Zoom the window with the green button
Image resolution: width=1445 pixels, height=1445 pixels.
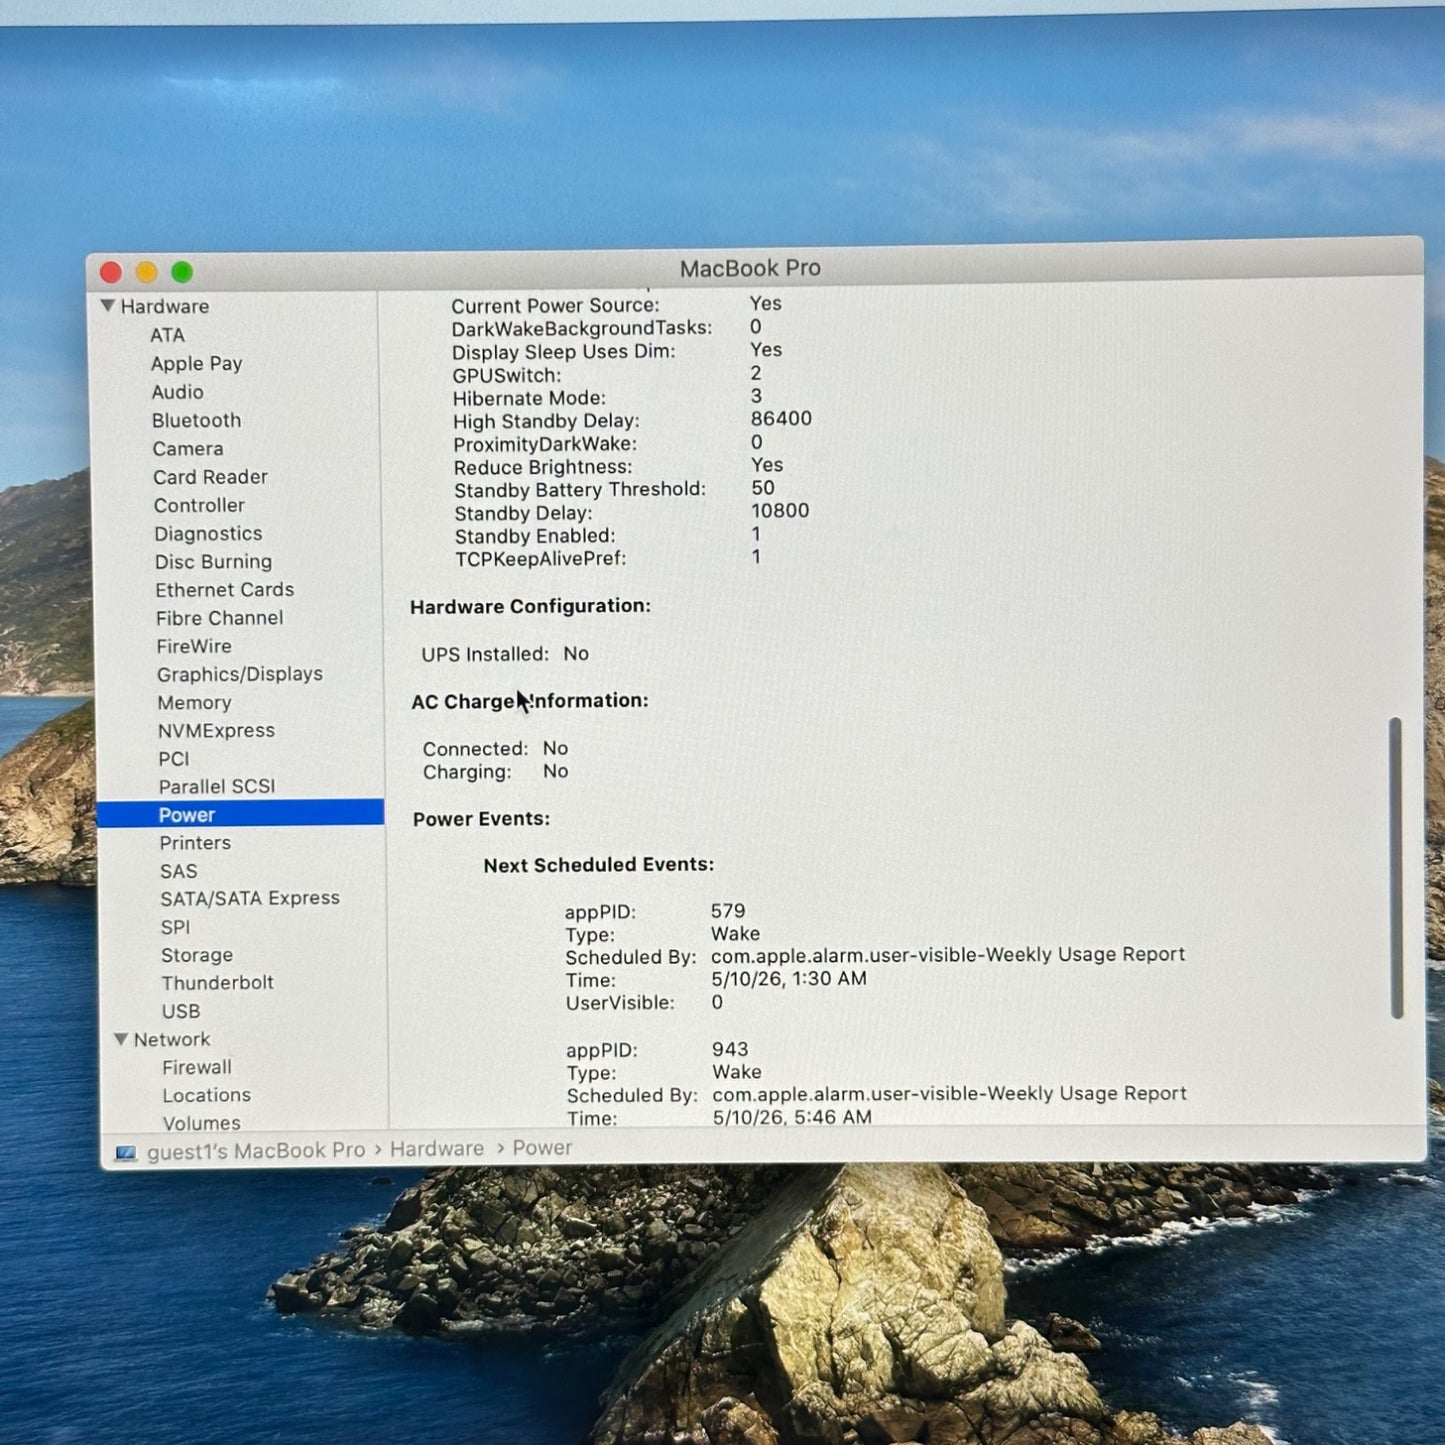pyautogui.click(x=182, y=272)
